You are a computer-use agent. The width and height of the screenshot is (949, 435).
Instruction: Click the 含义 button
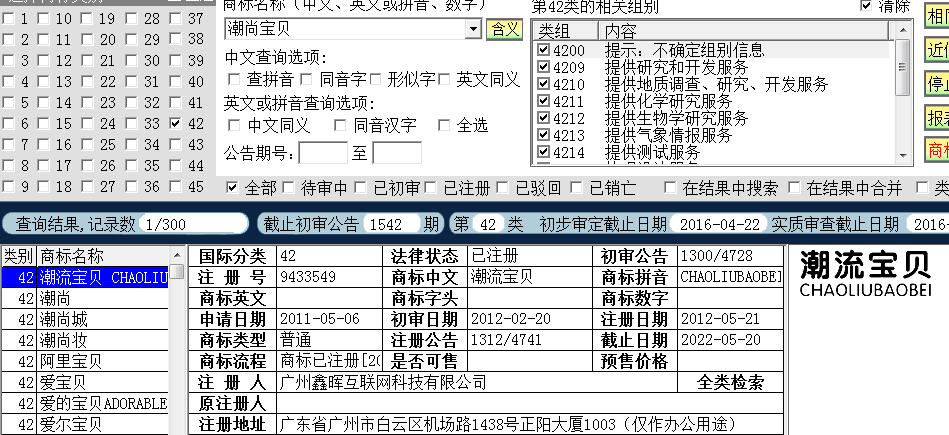coord(504,29)
